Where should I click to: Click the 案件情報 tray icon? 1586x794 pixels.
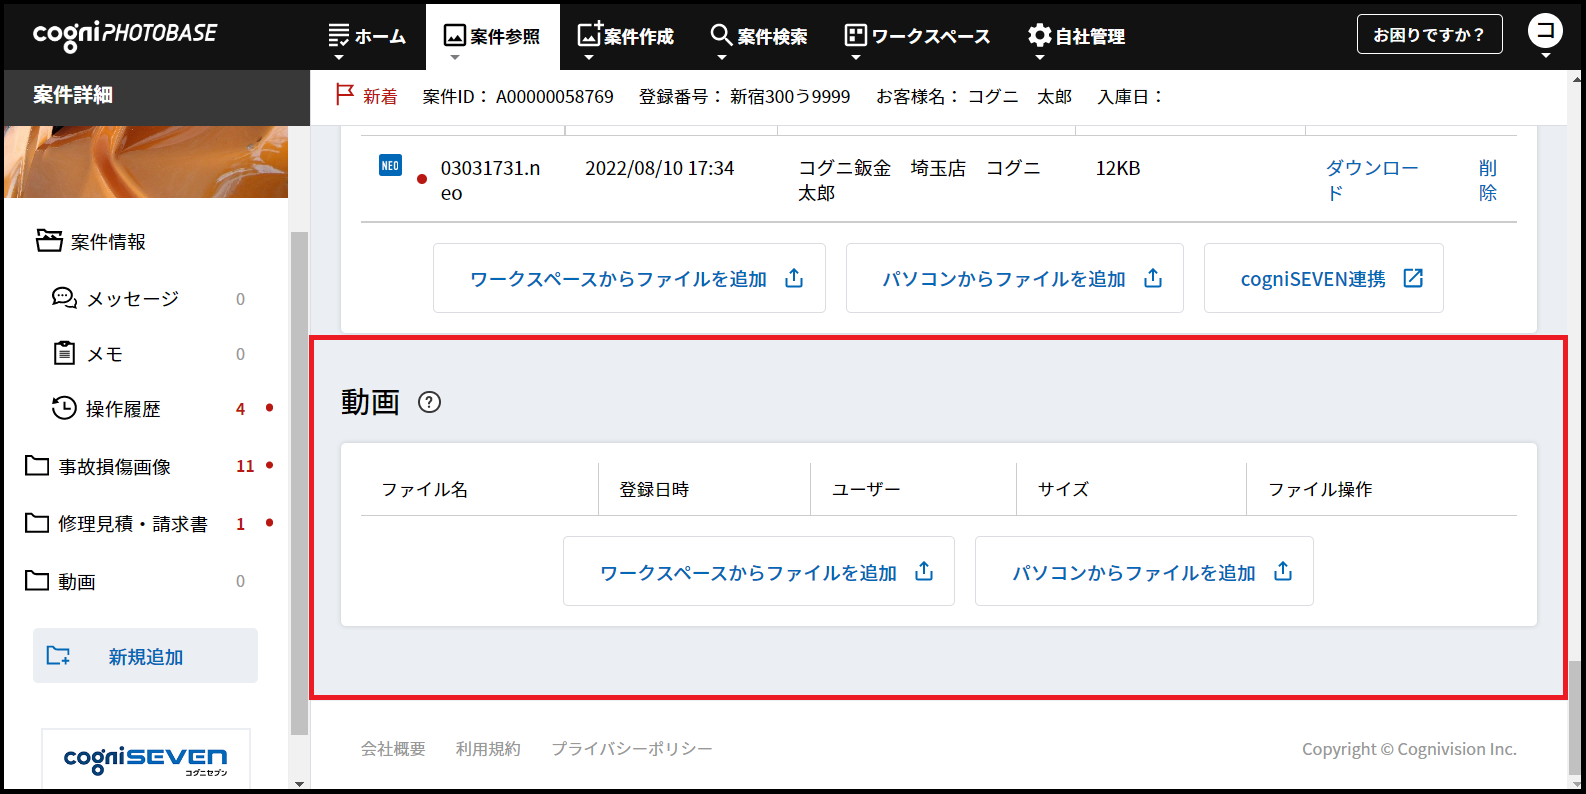tap(49, 241)
